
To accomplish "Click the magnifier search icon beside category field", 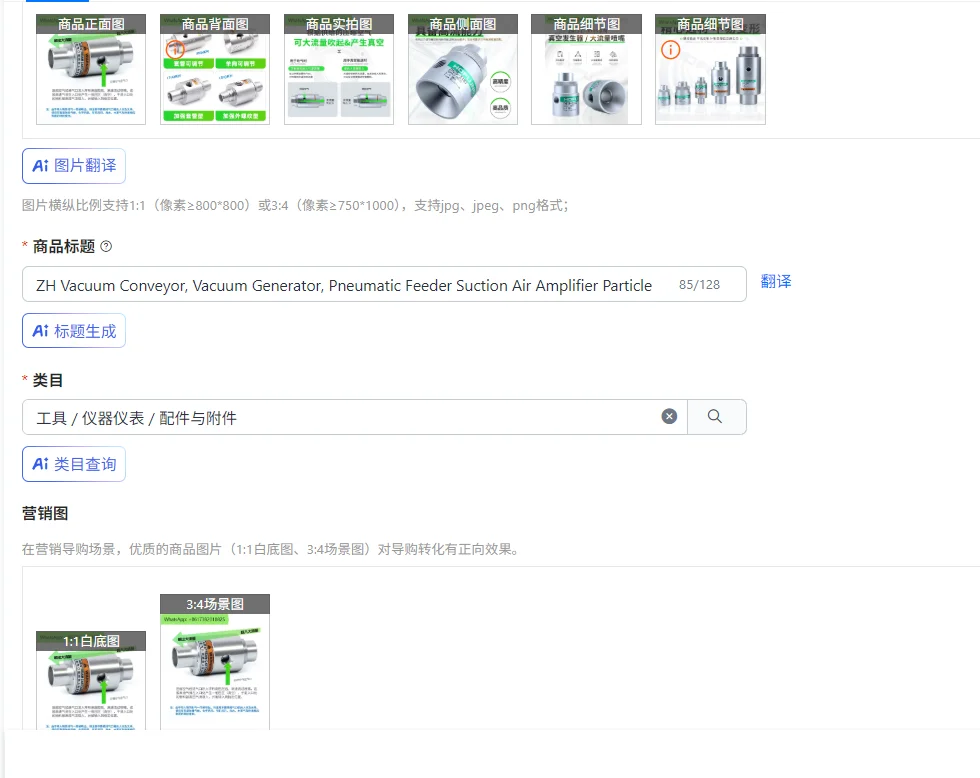I will 717,416.
